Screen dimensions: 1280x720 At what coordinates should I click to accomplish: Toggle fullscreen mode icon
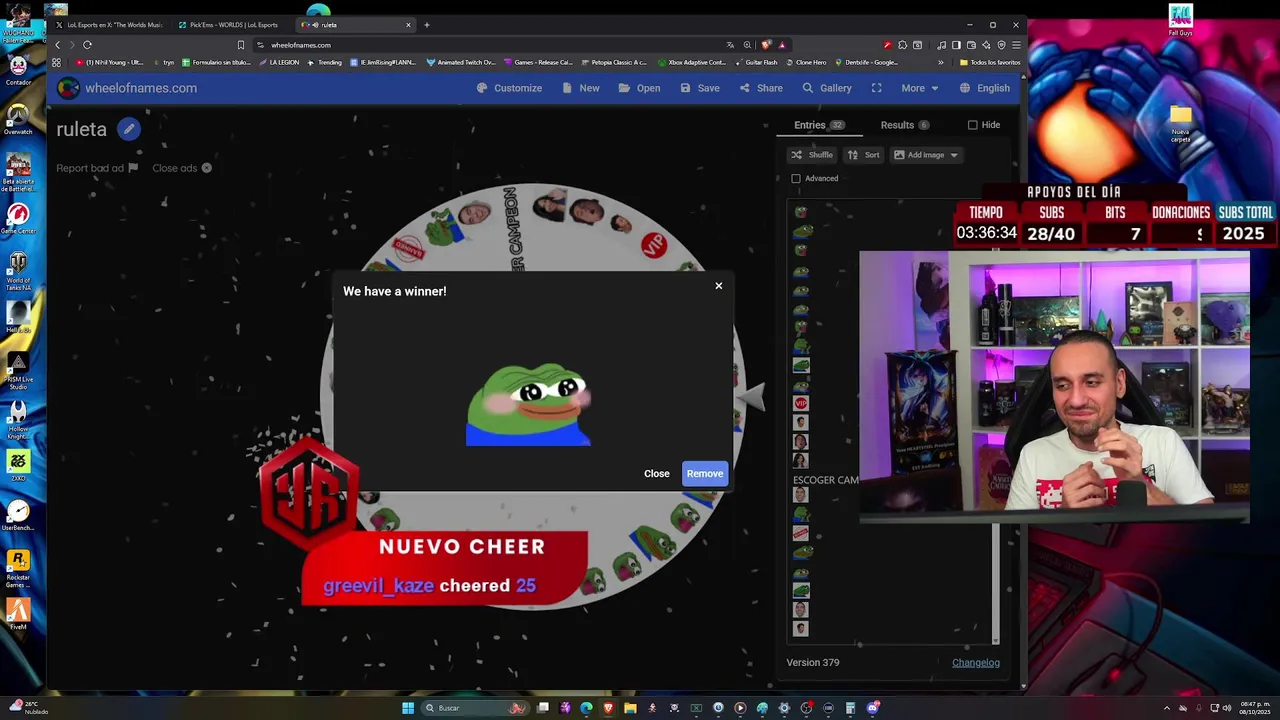coord(877,88)
